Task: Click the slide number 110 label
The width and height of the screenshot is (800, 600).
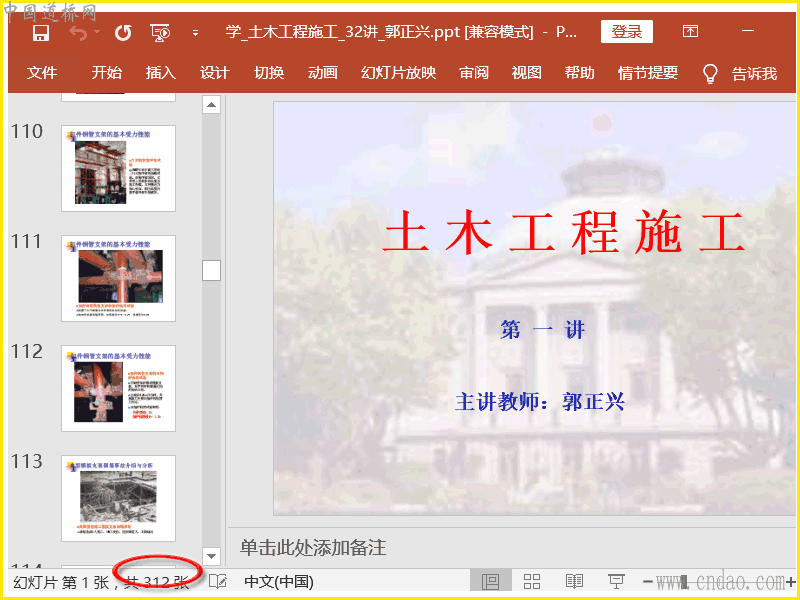Action: click(27, 132)
